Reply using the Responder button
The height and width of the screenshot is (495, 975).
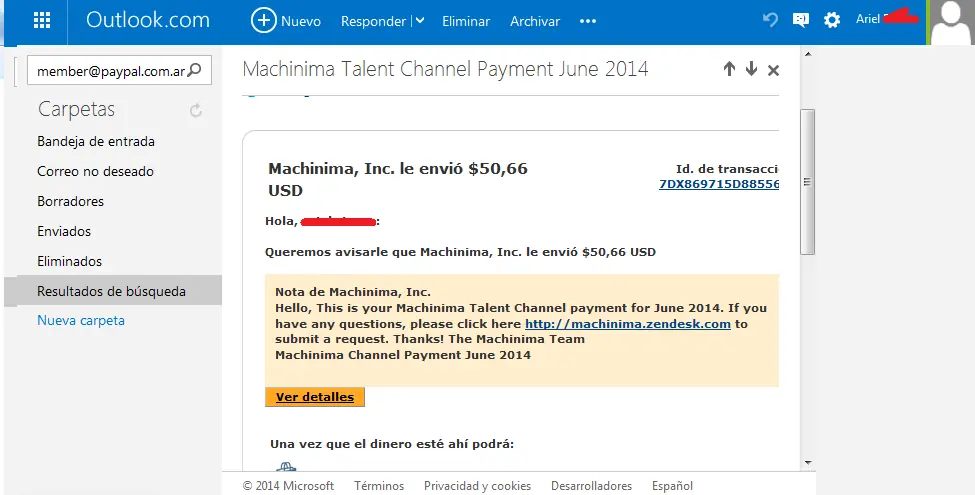(373, 21)
